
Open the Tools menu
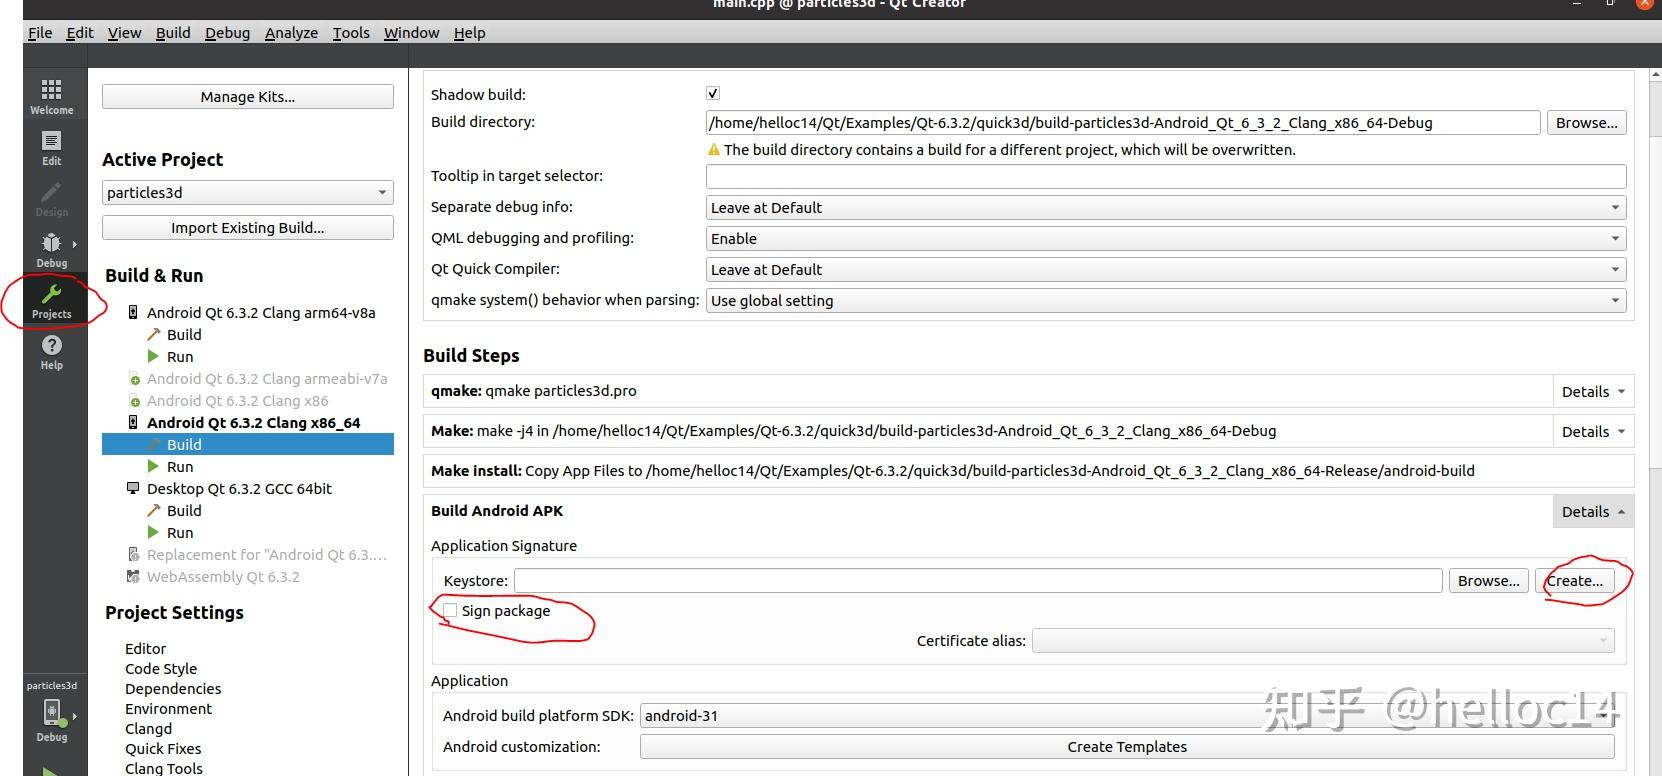[351, 33]
